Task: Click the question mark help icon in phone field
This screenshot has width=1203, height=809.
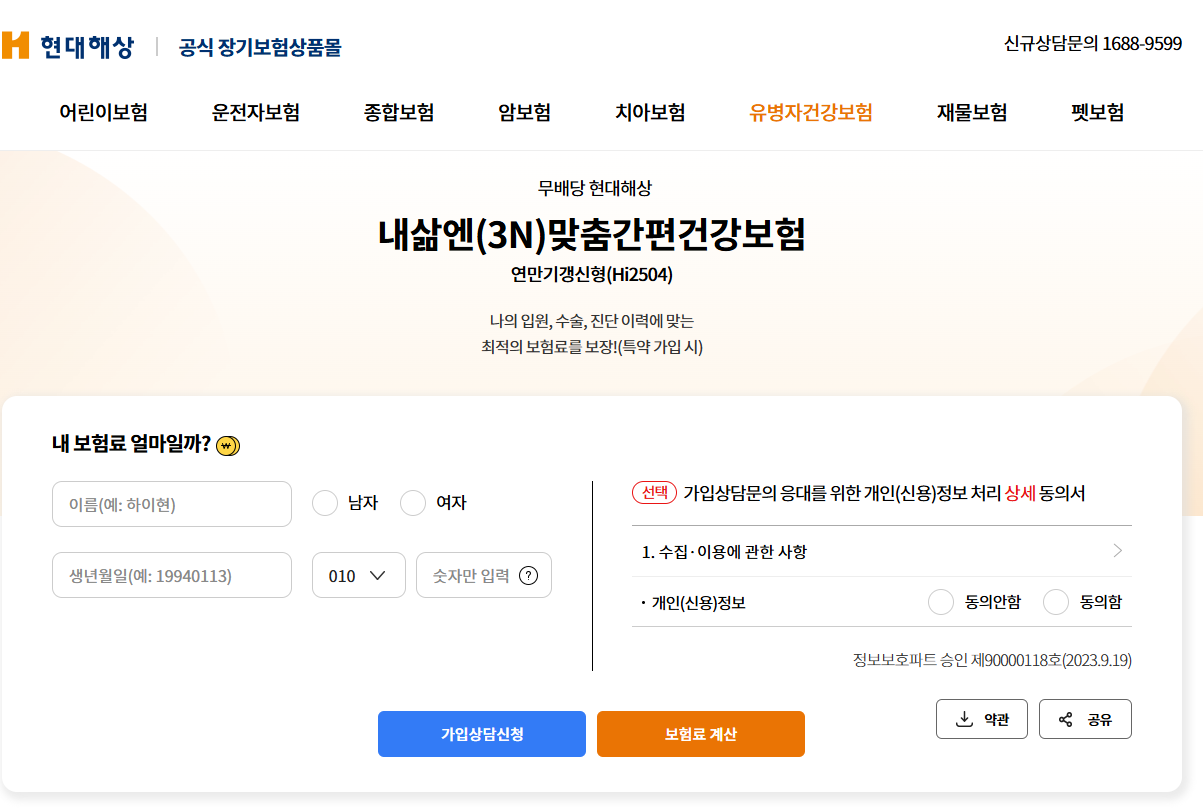Action: 529,576
